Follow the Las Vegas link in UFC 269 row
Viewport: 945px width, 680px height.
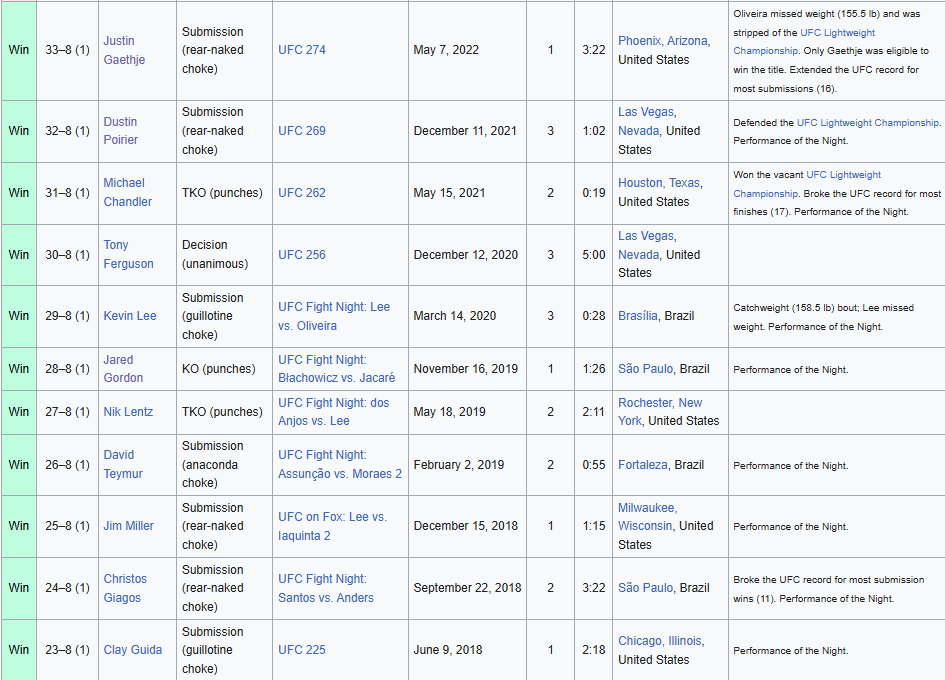coord(647,112)
